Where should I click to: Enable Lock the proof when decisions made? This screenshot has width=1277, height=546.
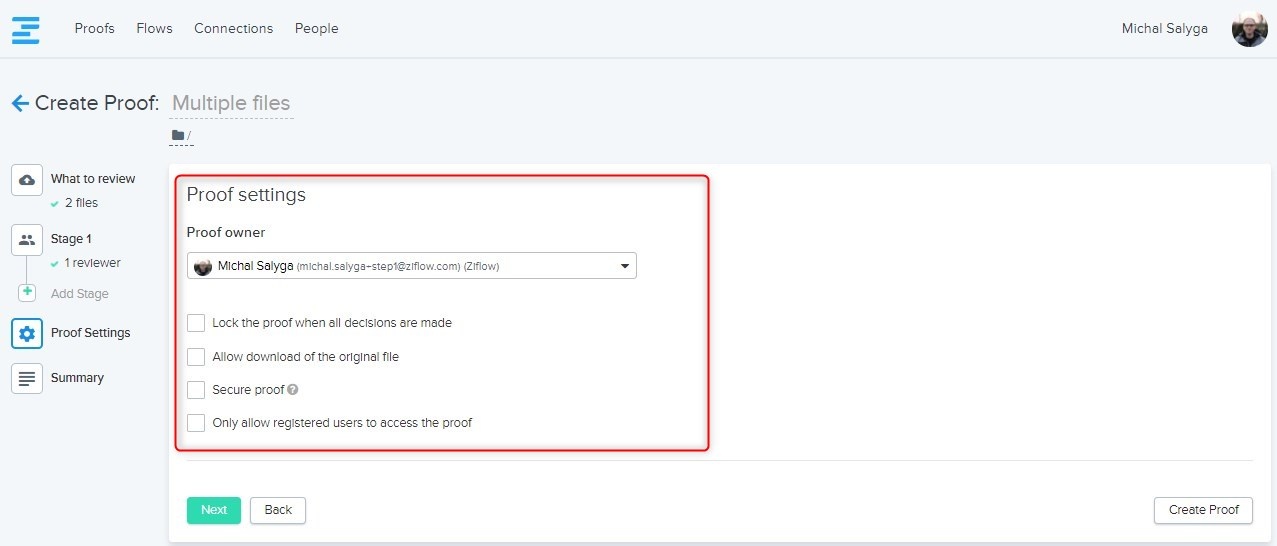point(196,323)
